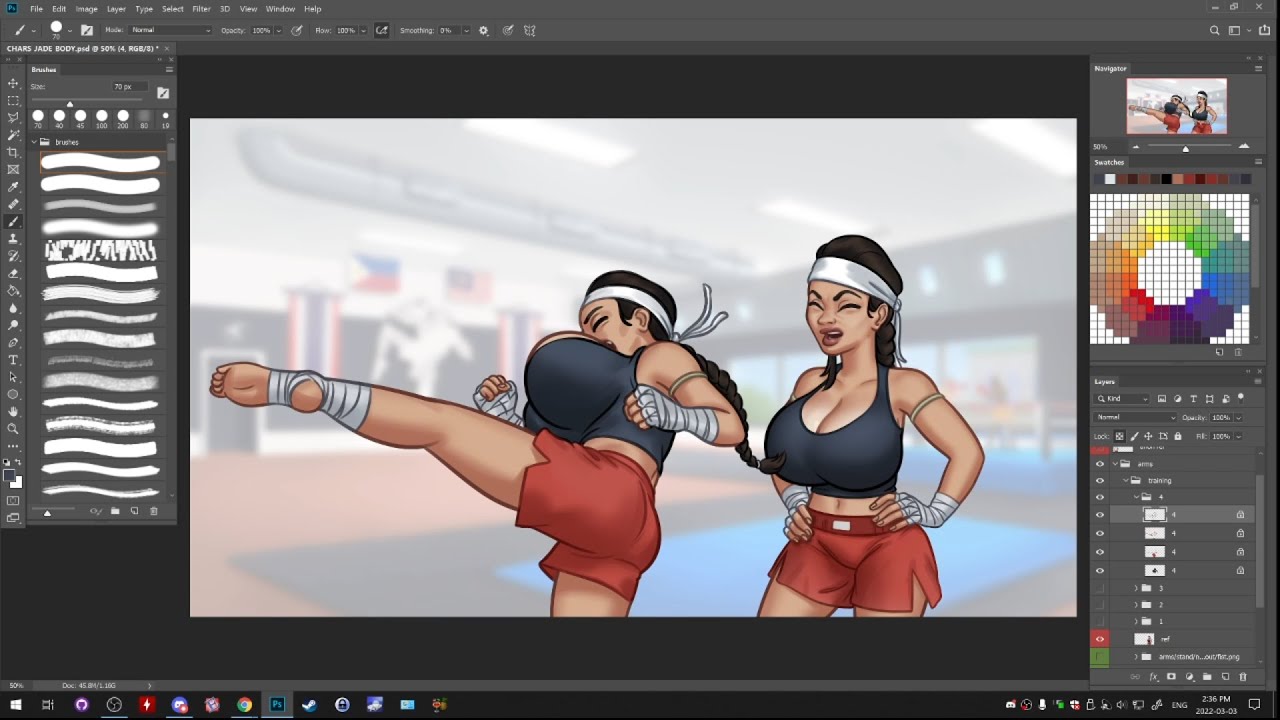Click Add a layer style fx icon
Image resolution: width=1280 pixels, height=720 pixels.
pyautogui.click(x=1153, y=677)
